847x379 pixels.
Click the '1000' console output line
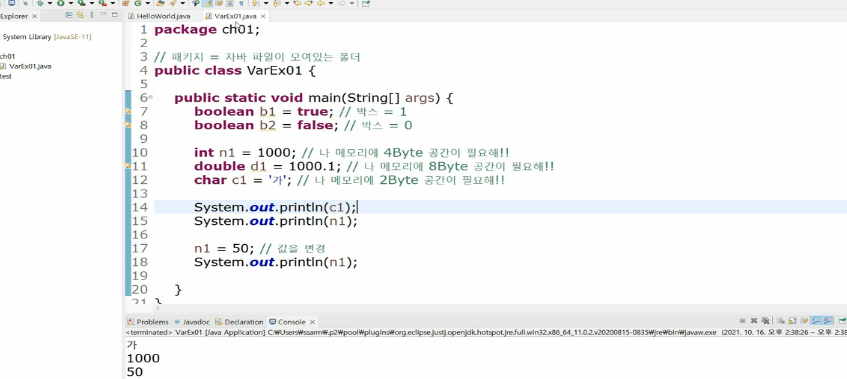tap(143, 358)
